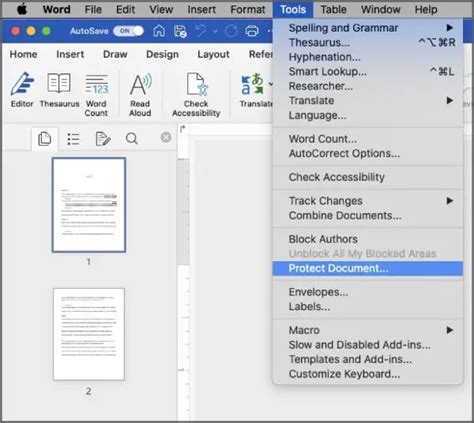Select the page 2 thumbnail
The image size is (474, 423).
(x=89, y=334)
